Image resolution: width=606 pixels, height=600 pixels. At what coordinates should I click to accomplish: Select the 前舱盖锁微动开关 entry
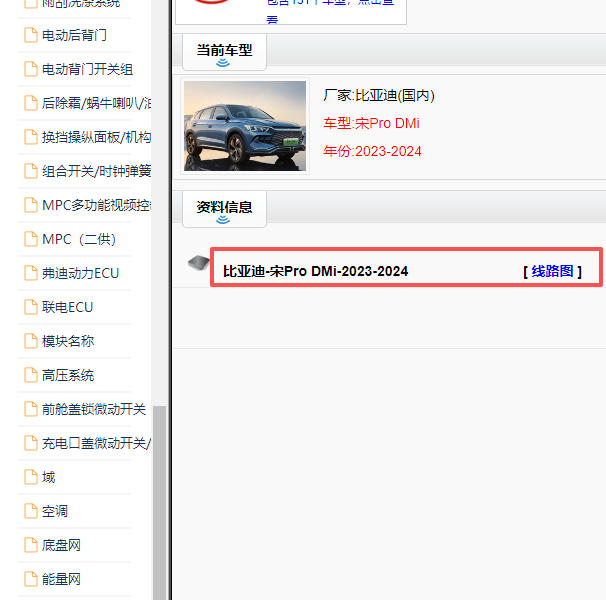pyautogui.click(x=94, y=409)
